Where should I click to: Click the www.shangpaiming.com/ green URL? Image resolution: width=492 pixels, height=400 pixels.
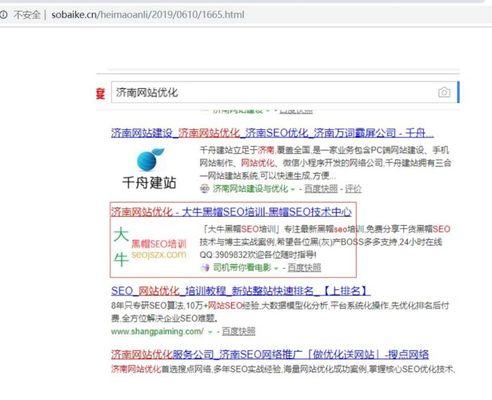click(157, 332)
